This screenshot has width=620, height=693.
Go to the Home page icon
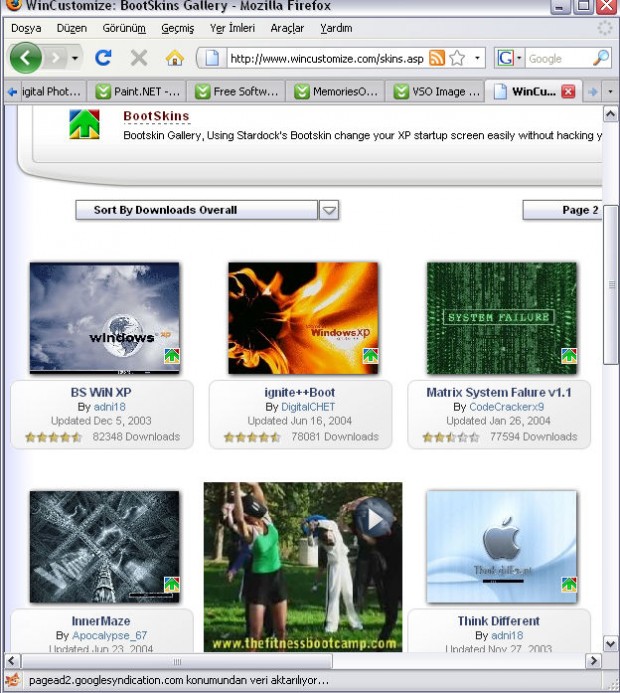[x=175, y=58]
